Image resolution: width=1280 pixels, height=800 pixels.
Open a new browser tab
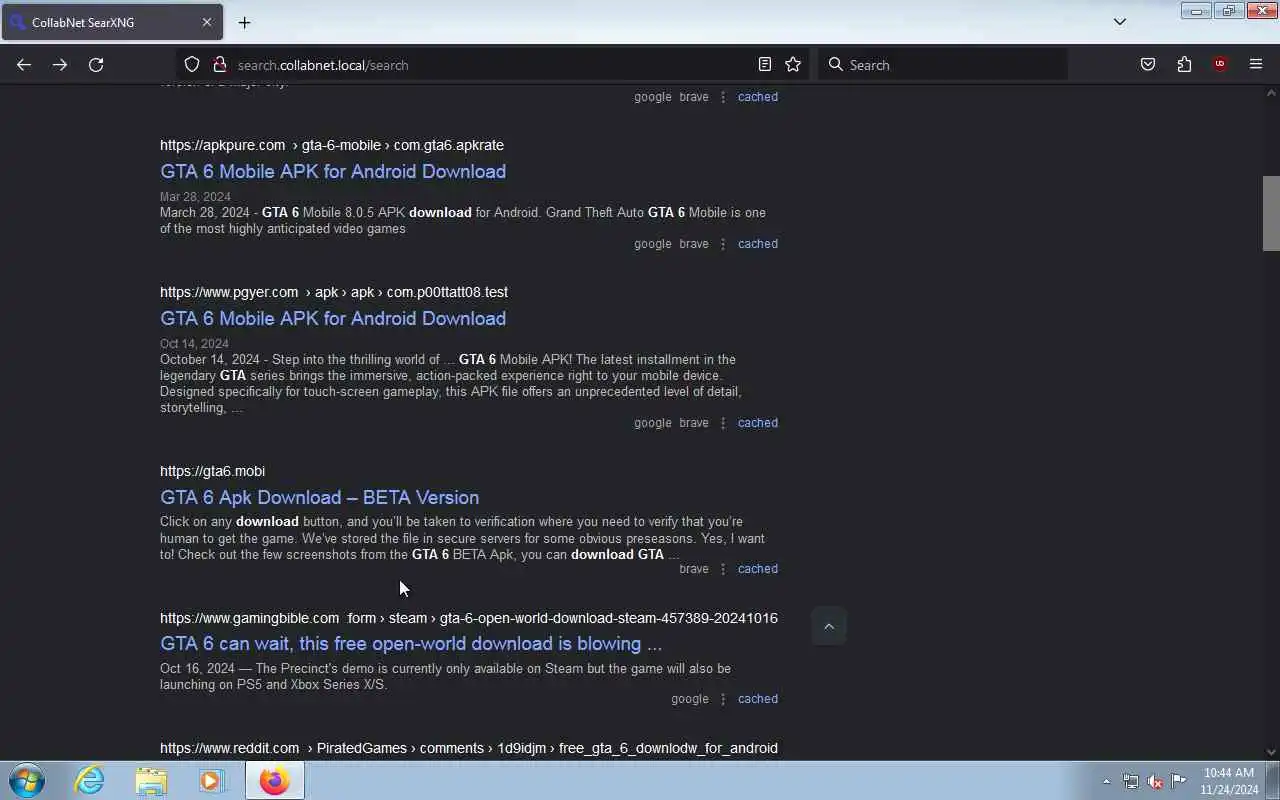(x=244, y=22)
